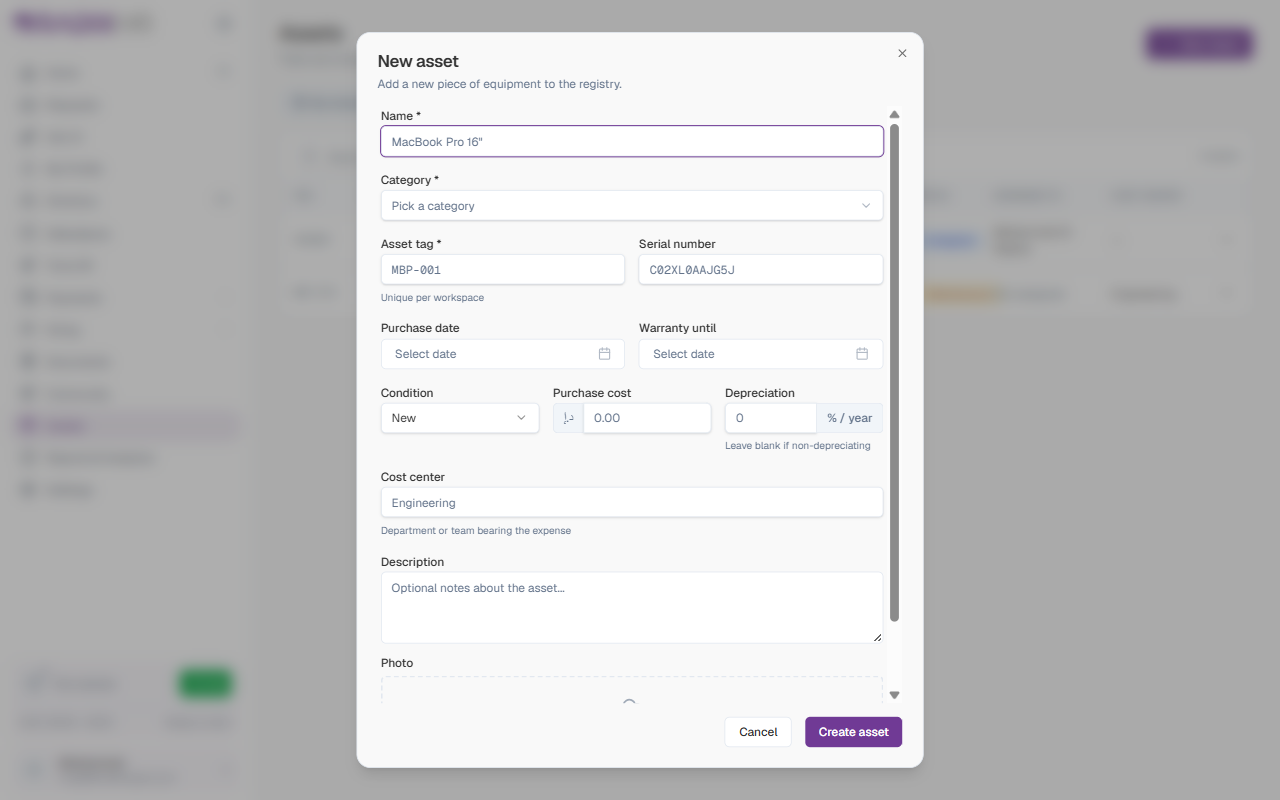Open the Category dropdown
This screenshot has height=800, width=1280.
tap(632, 206)
